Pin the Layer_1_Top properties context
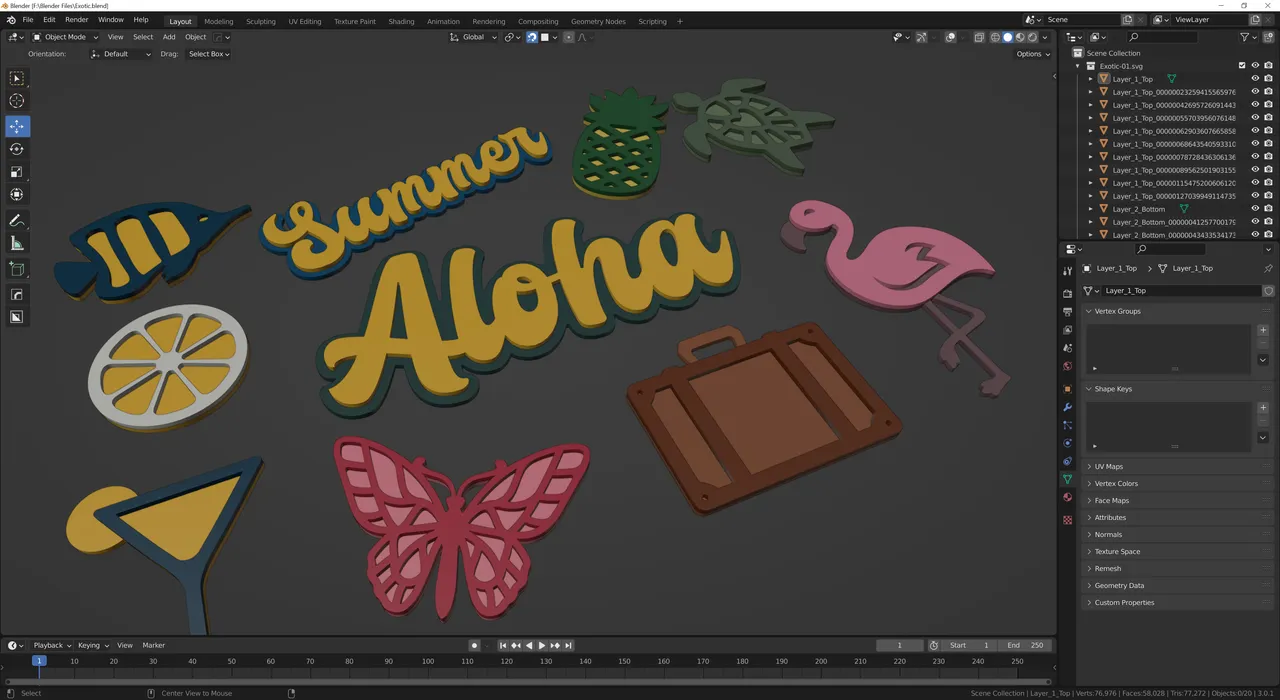 click(x=1268, y=268)
